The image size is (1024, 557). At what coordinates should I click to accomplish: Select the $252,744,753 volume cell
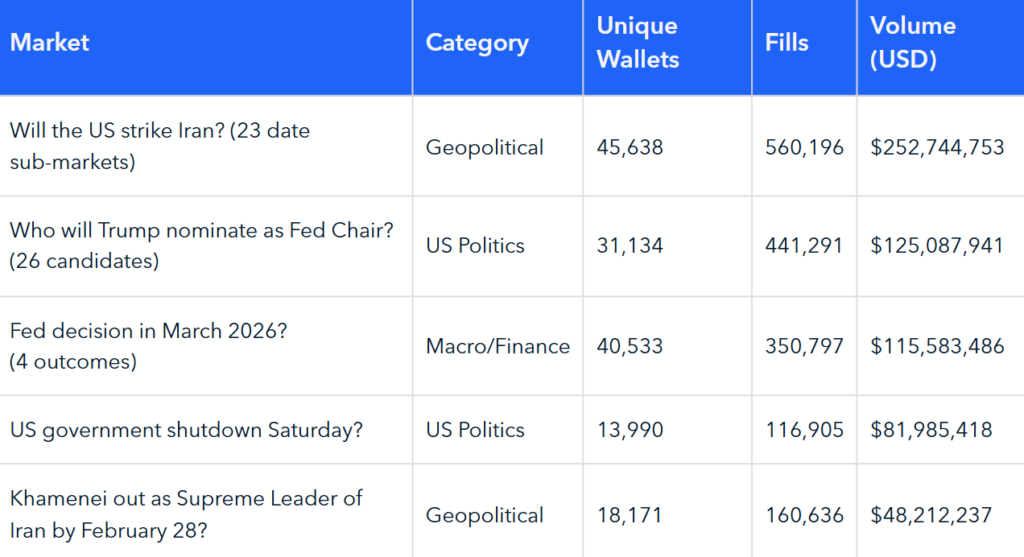pyautogui.click(x=937, y=147)
